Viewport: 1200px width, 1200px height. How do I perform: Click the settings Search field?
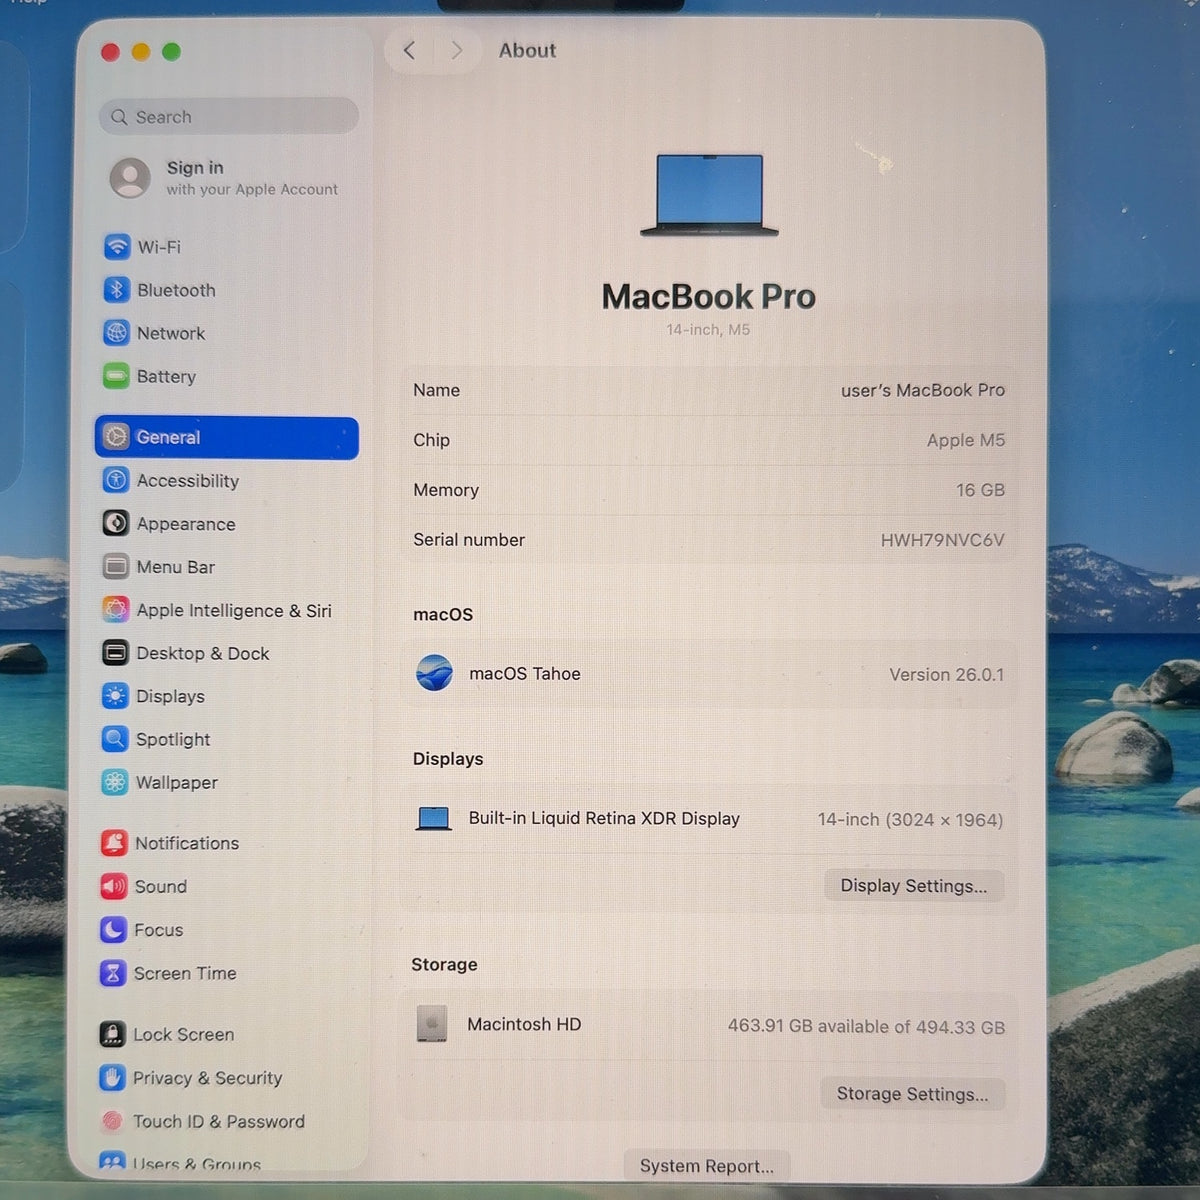click(x=229, y=117)
